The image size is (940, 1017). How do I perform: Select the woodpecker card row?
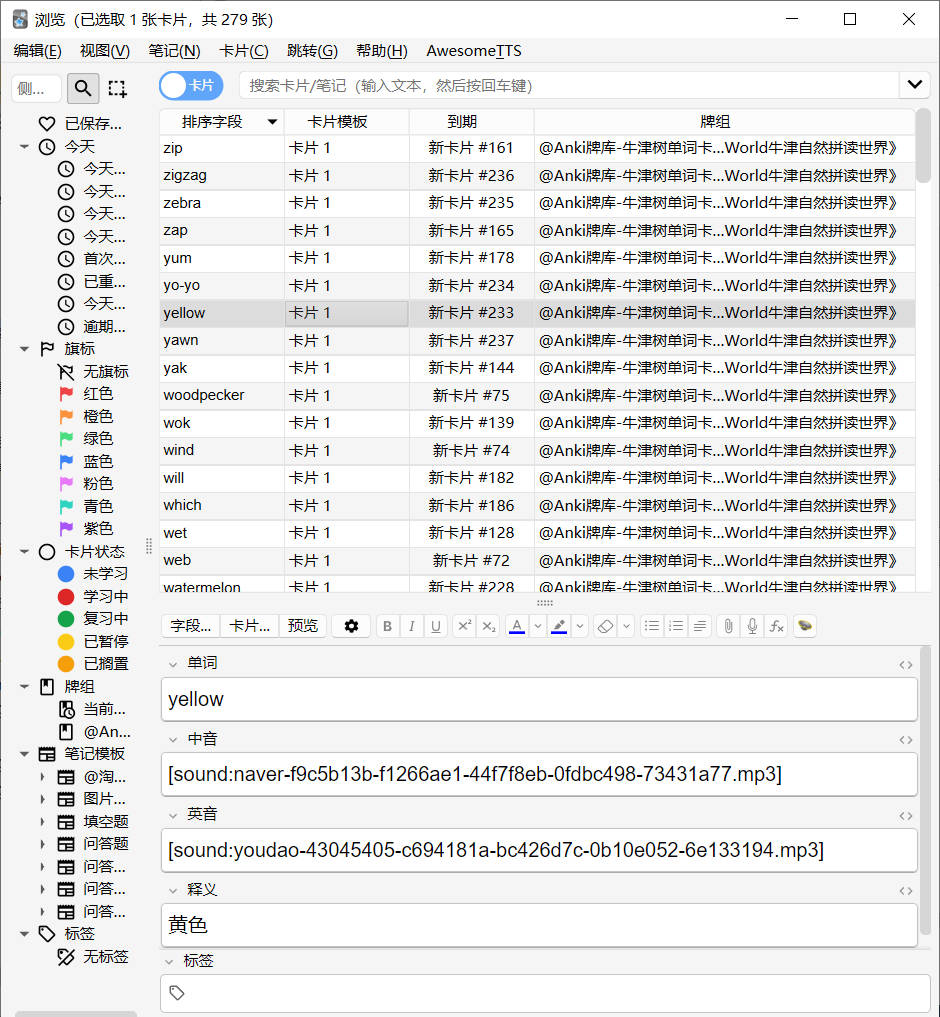[x=537, y=396]
